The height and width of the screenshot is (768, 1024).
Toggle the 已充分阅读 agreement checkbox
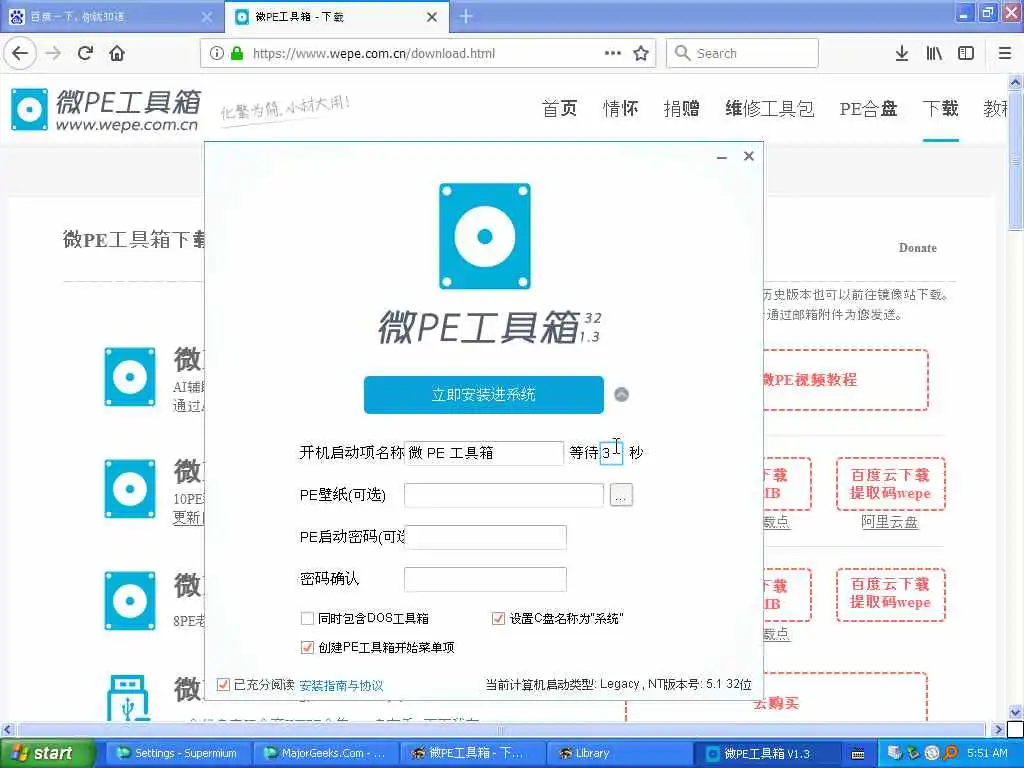[223, 684]
